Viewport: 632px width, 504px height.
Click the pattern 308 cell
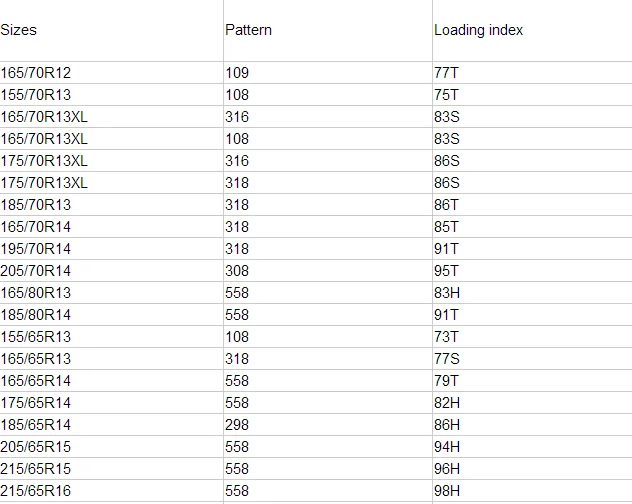click(238, 271)
